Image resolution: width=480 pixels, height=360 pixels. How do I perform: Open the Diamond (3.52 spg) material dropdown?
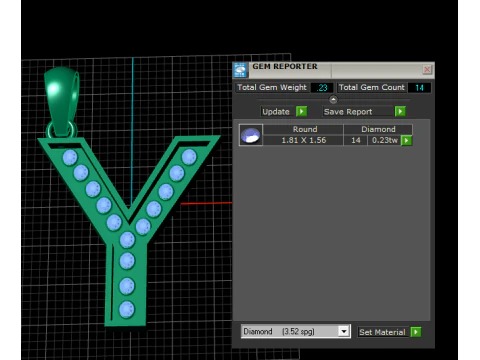tap(295, 332)
